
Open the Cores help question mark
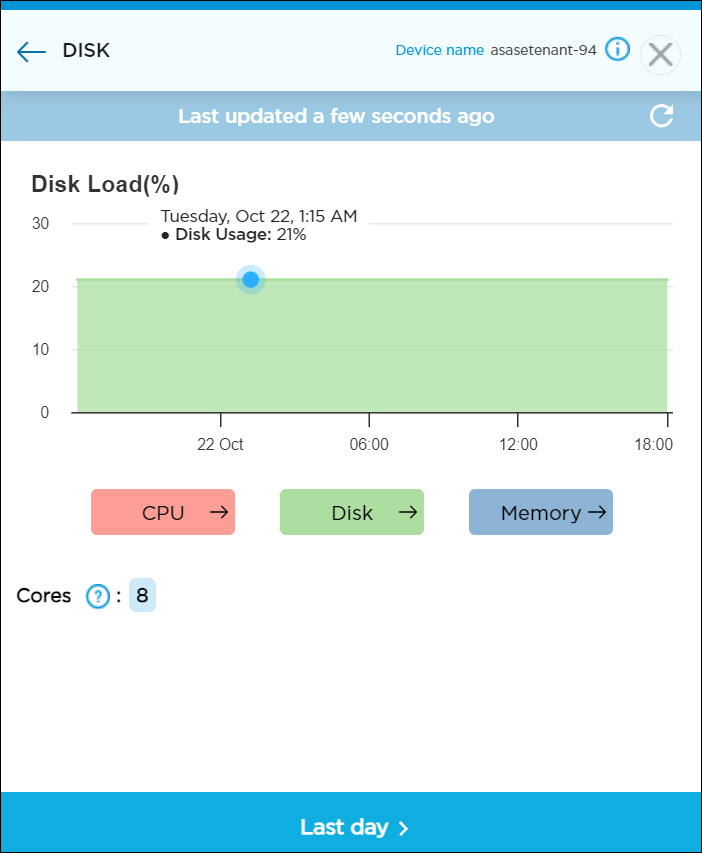(x=97, y=595)
